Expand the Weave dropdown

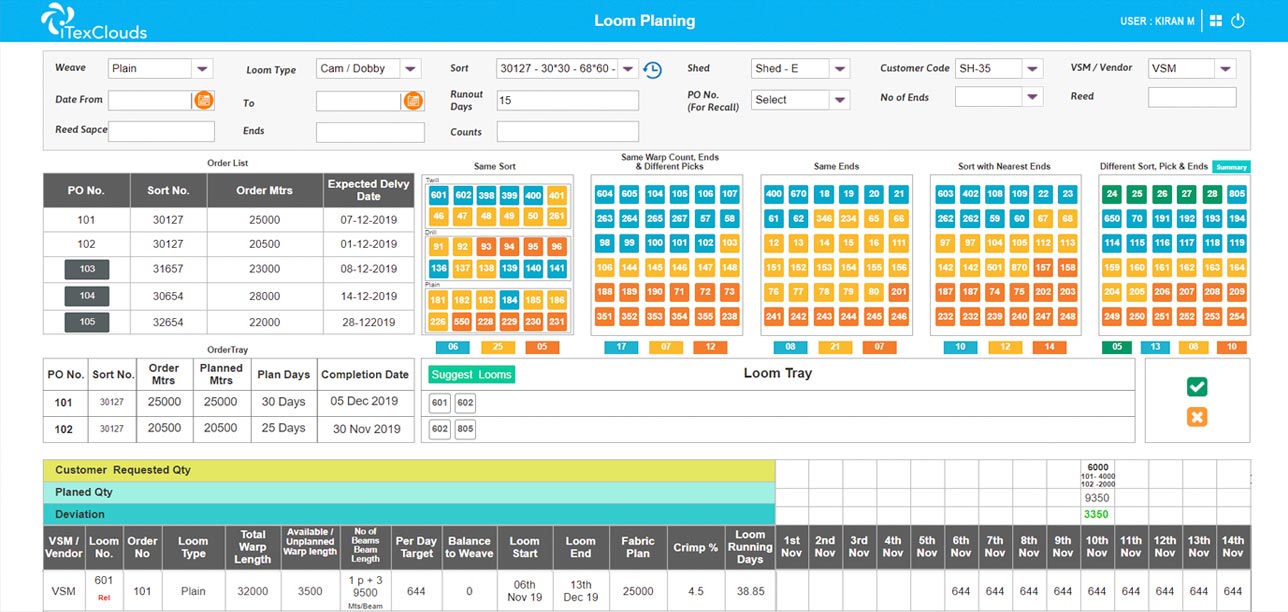click(x=203, y=69)
